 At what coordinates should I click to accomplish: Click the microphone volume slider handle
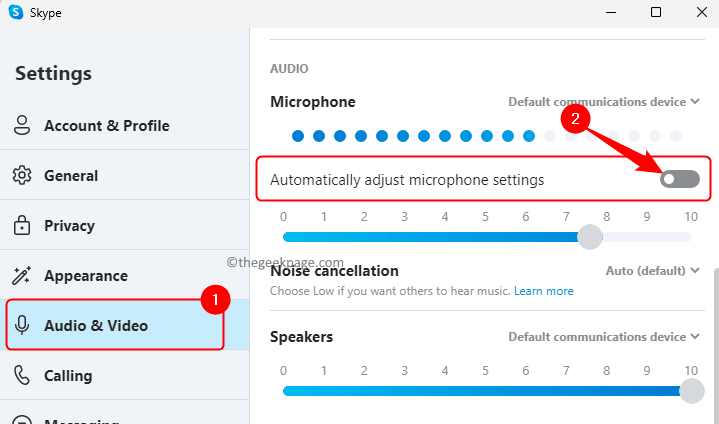click(591, 237)
